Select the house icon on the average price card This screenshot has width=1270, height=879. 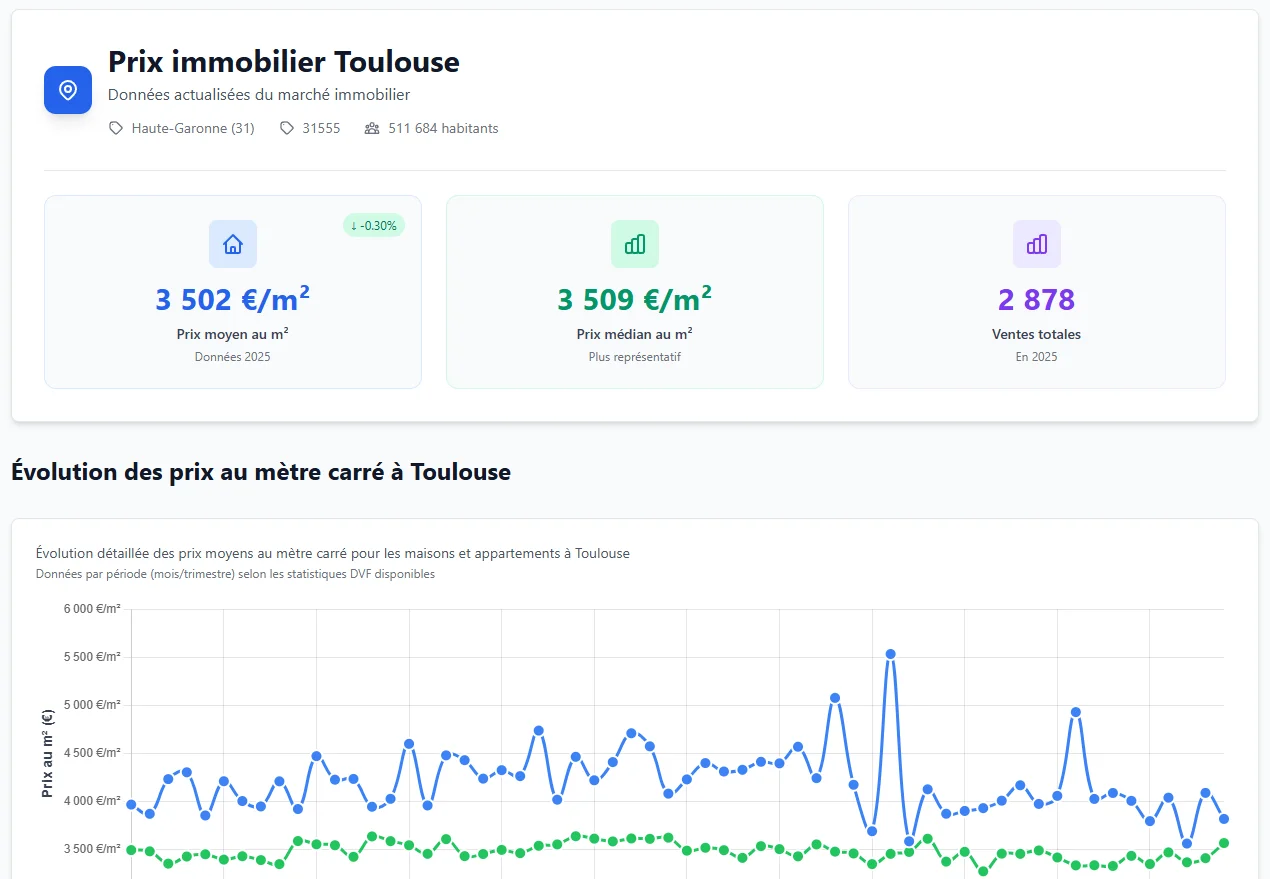(232, 243)
